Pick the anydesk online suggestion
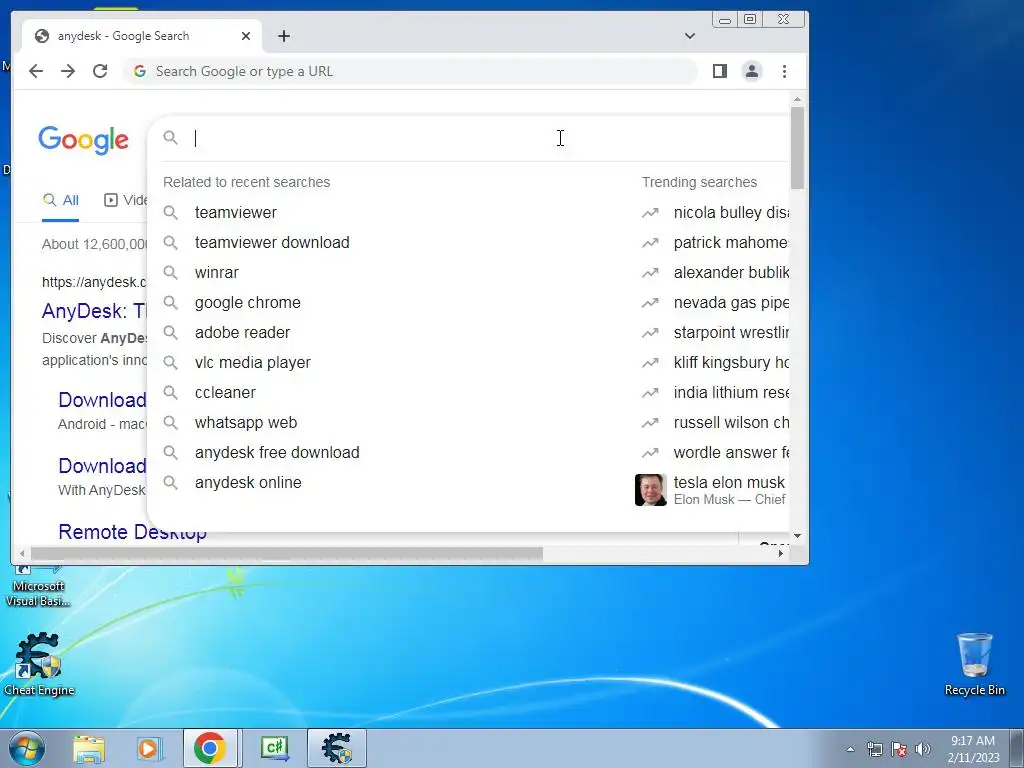This screenshot has width=1024, height=768. (x=248, y=483)
